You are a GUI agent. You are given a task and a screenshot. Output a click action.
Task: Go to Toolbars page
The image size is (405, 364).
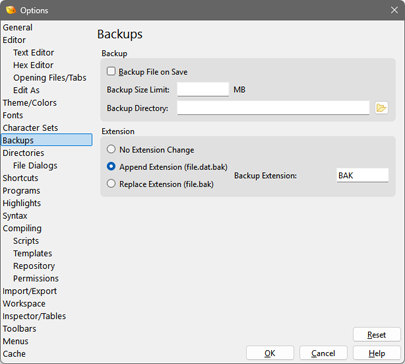point(19,329)
